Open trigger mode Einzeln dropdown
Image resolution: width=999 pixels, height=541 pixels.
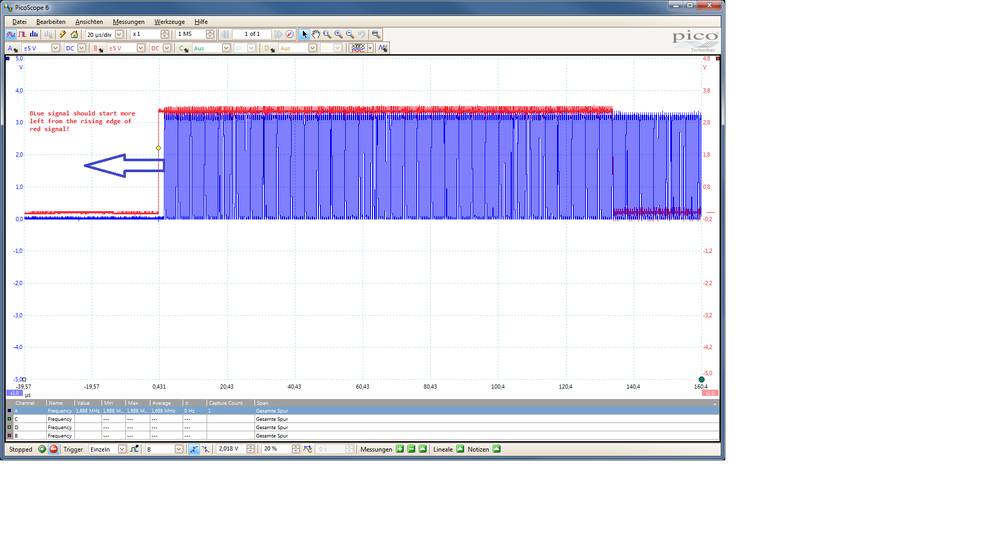pos(122,449)
